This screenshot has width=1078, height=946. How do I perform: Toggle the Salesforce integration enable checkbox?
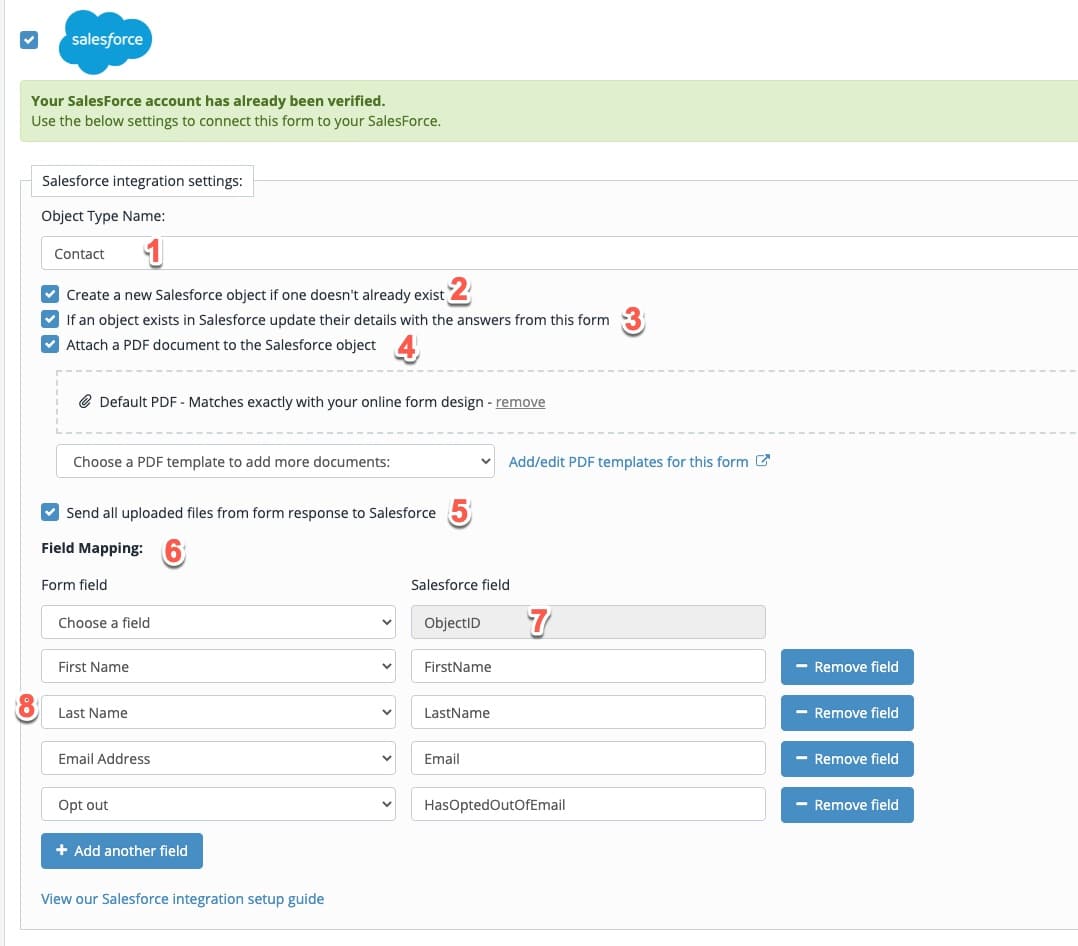(29, 40)
